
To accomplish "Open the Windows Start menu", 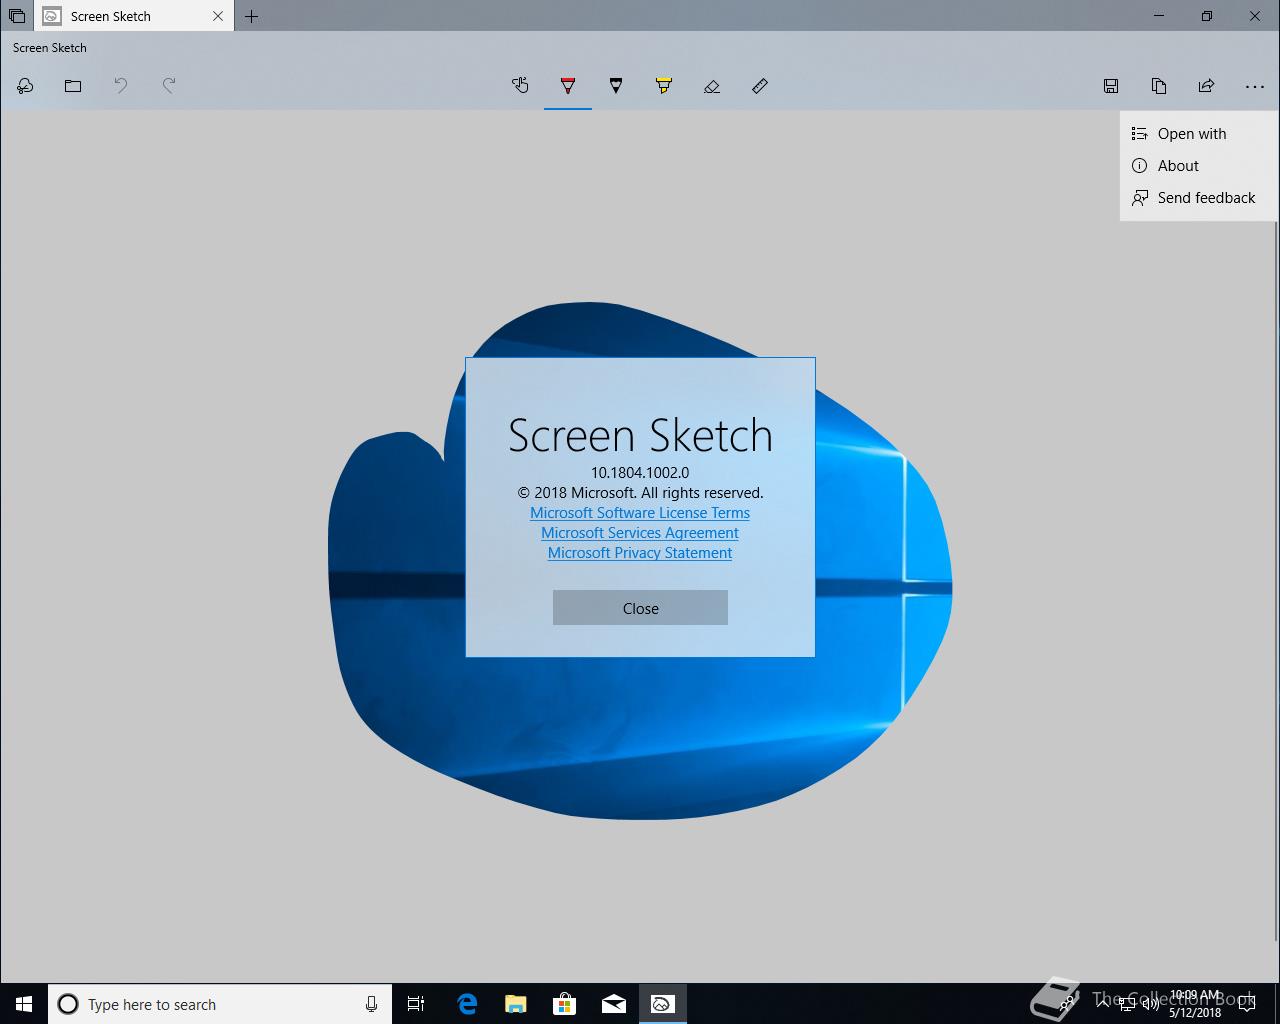I will pyautogui.click(x=24, y=1004).
